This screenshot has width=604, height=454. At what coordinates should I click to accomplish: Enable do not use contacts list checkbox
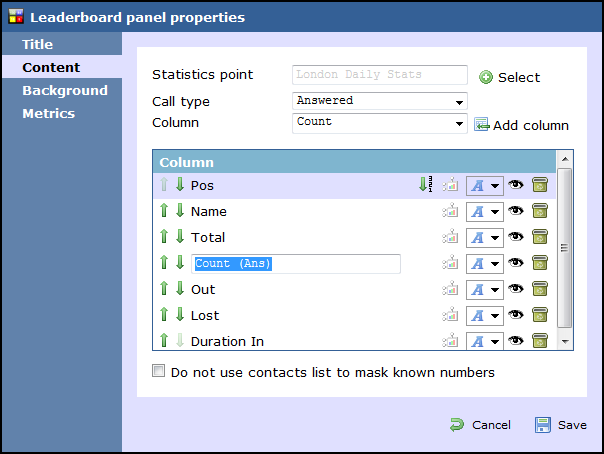click(x=158, y=371)
